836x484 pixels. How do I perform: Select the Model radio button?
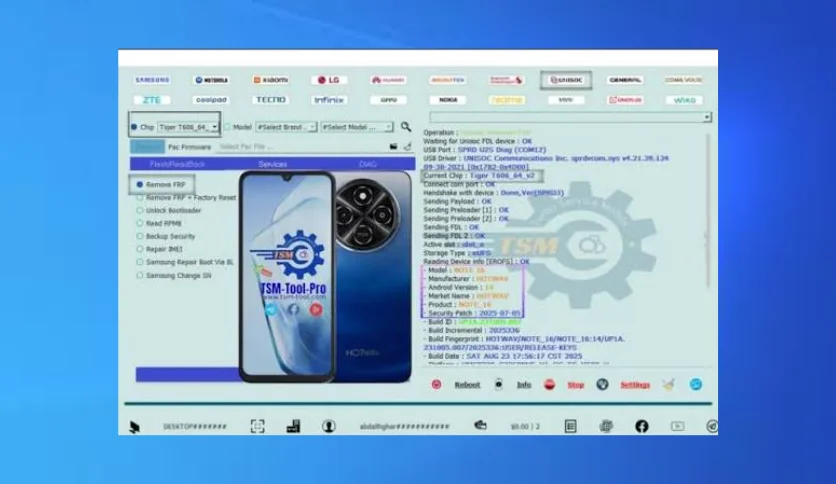(227, 127)
